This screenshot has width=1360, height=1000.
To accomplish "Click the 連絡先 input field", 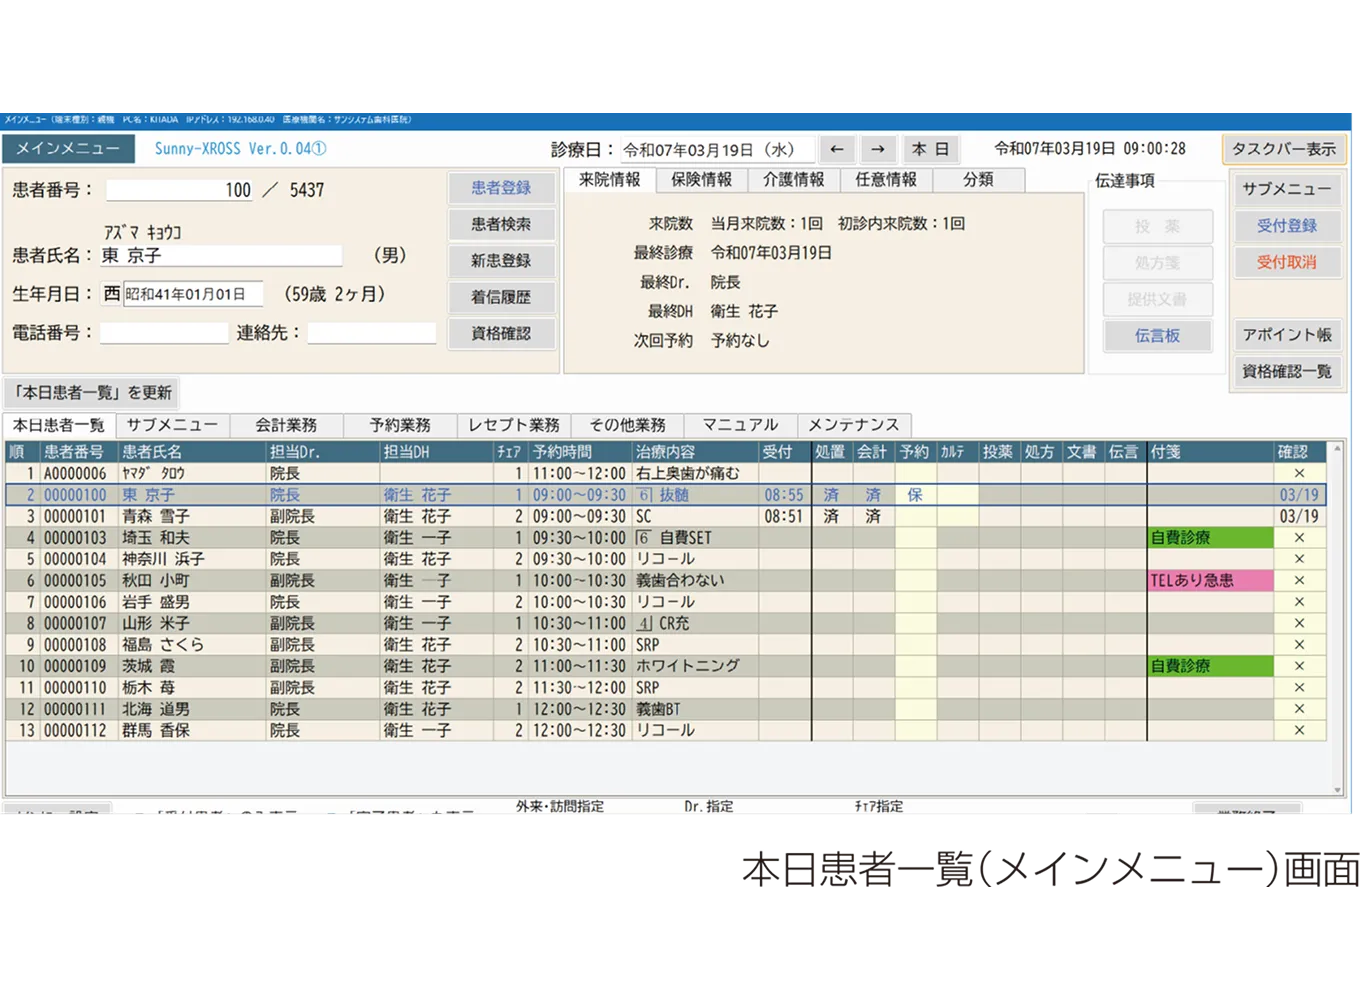I will click(x=372, y=333).
